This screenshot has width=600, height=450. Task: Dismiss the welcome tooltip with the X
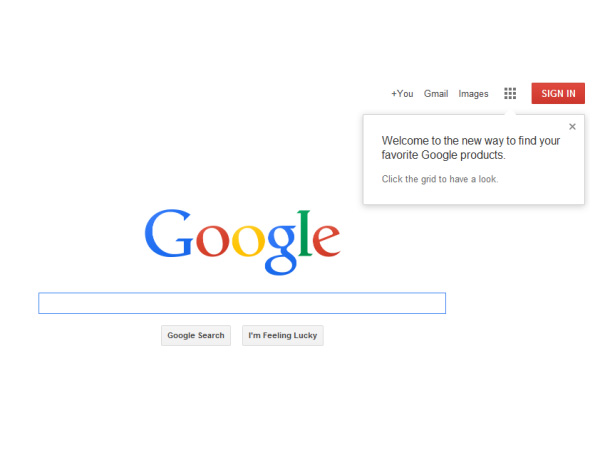point(572,127)
